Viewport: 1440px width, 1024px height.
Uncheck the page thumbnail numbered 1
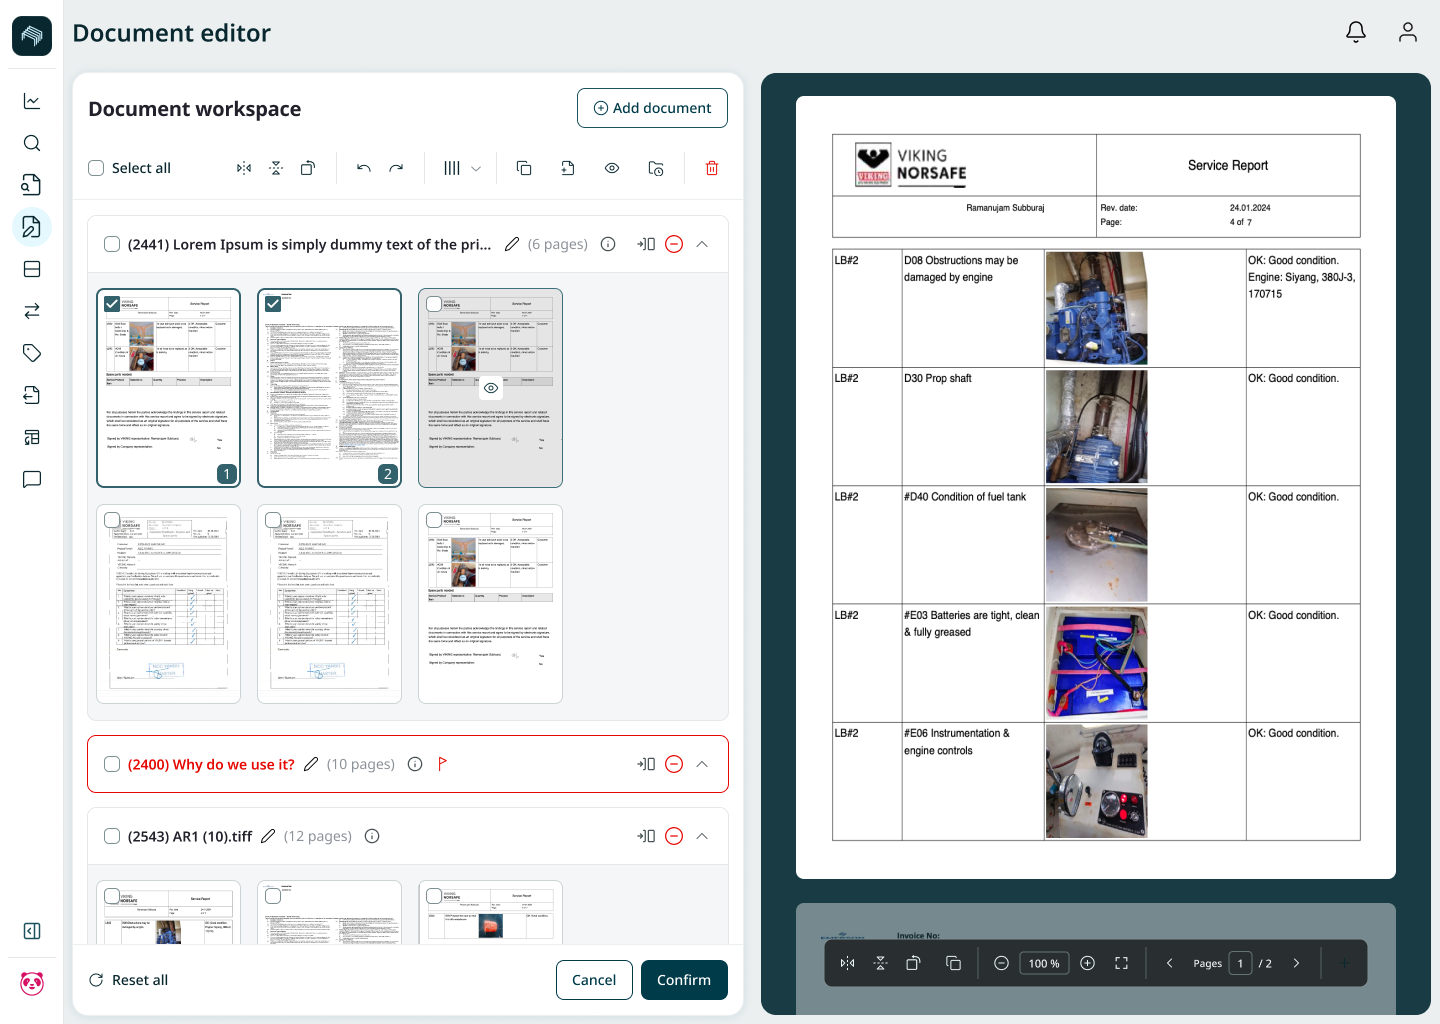112,304
